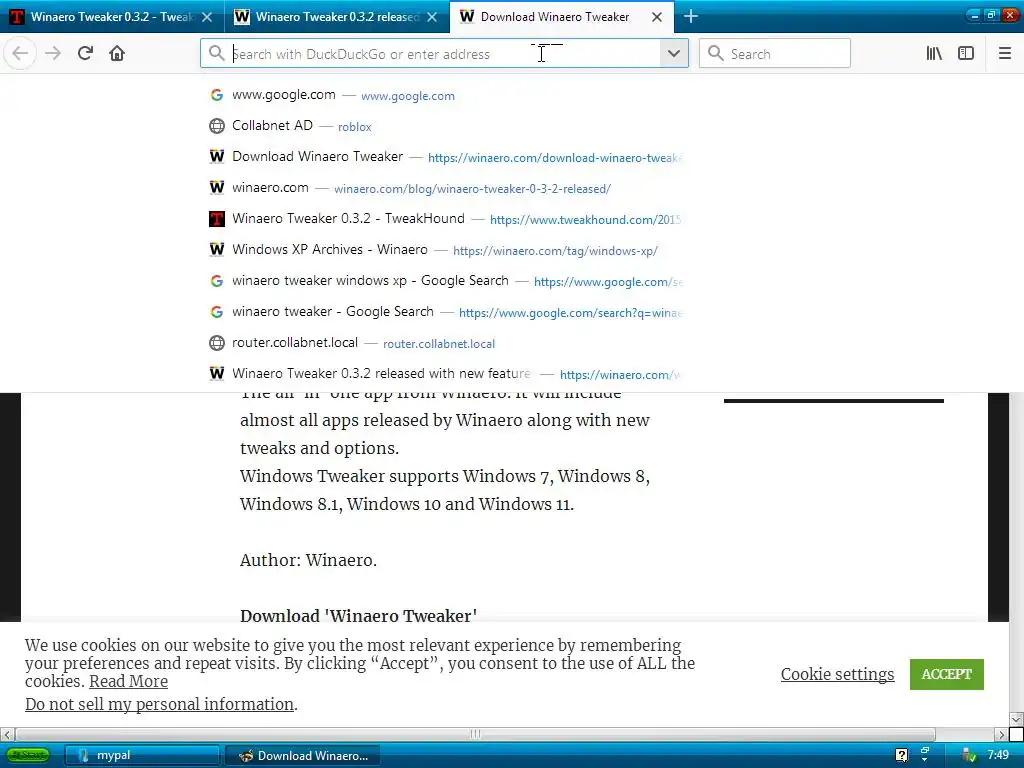
Task: Choose Windows XP Archives - Winaero suggestion
Action: tap(444, 250)
